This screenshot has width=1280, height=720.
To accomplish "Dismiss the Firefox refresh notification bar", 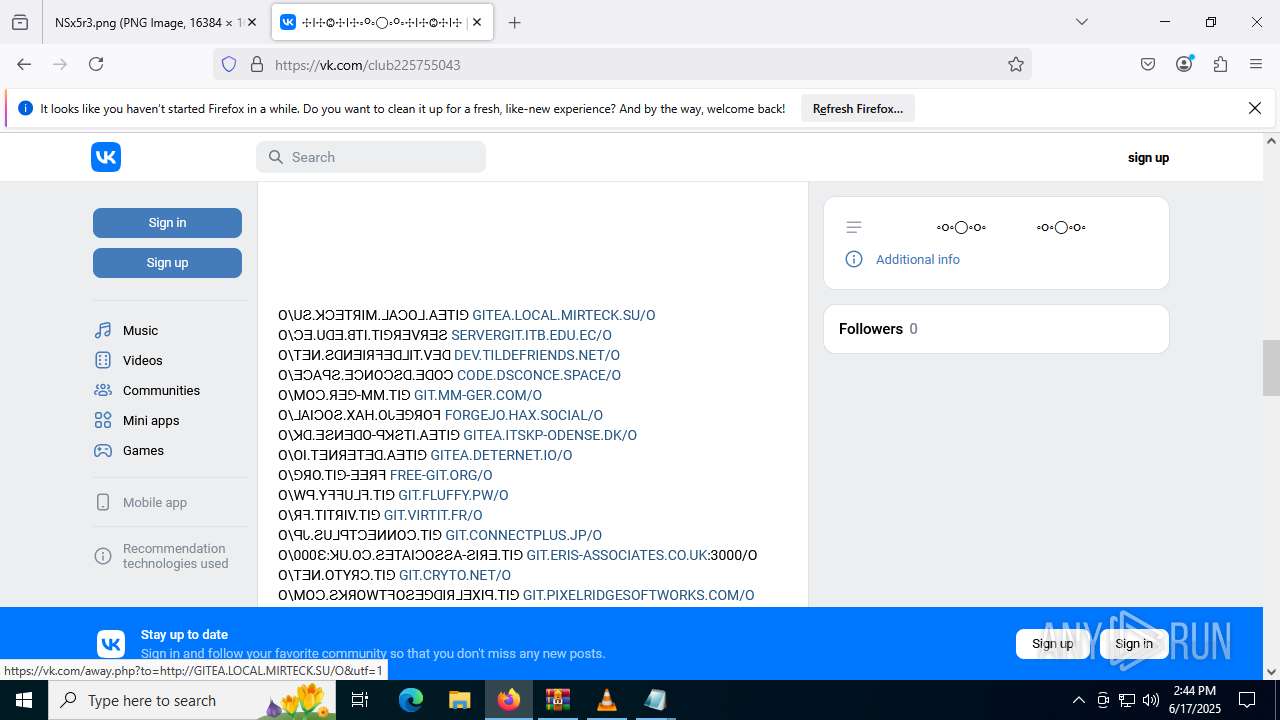I will (x=1255, y=108).
